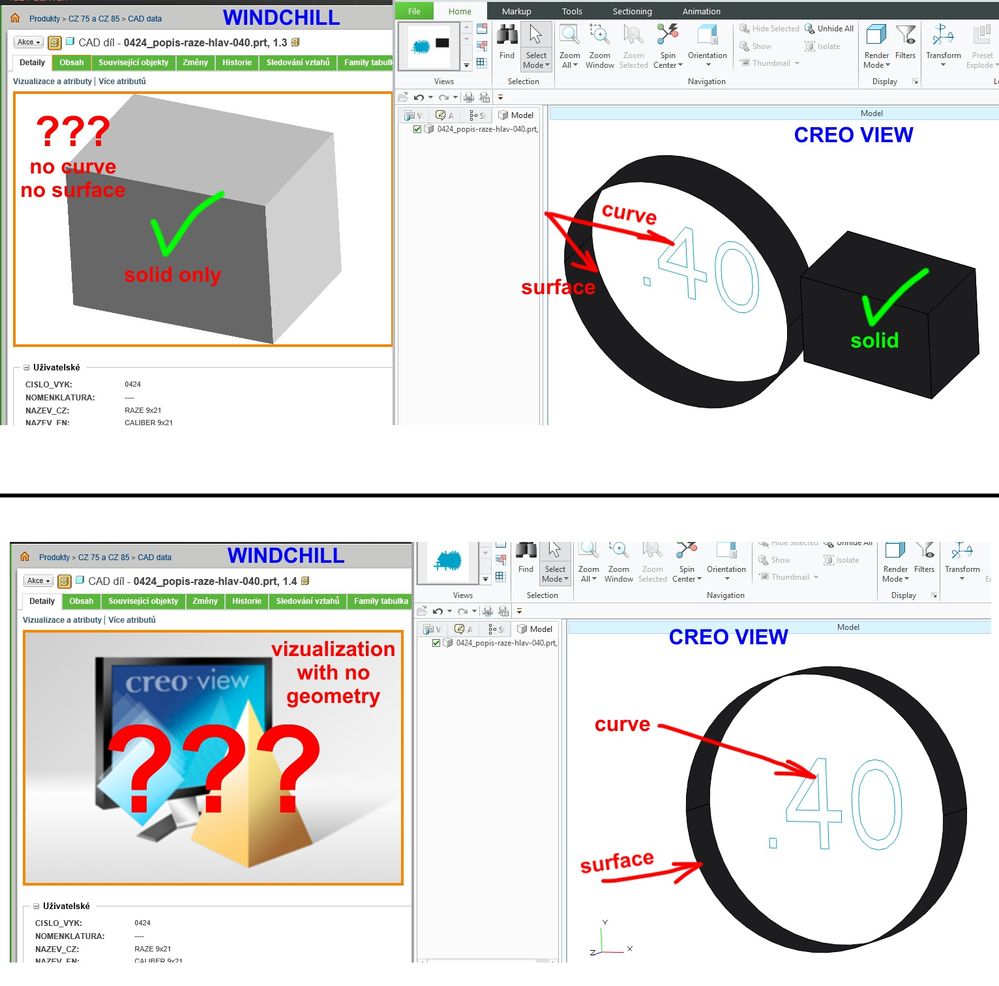Click Sledování vztahů tab on version 1.3 page
Viewport: 999px width, 986px height.
click(x=298, y=62)
